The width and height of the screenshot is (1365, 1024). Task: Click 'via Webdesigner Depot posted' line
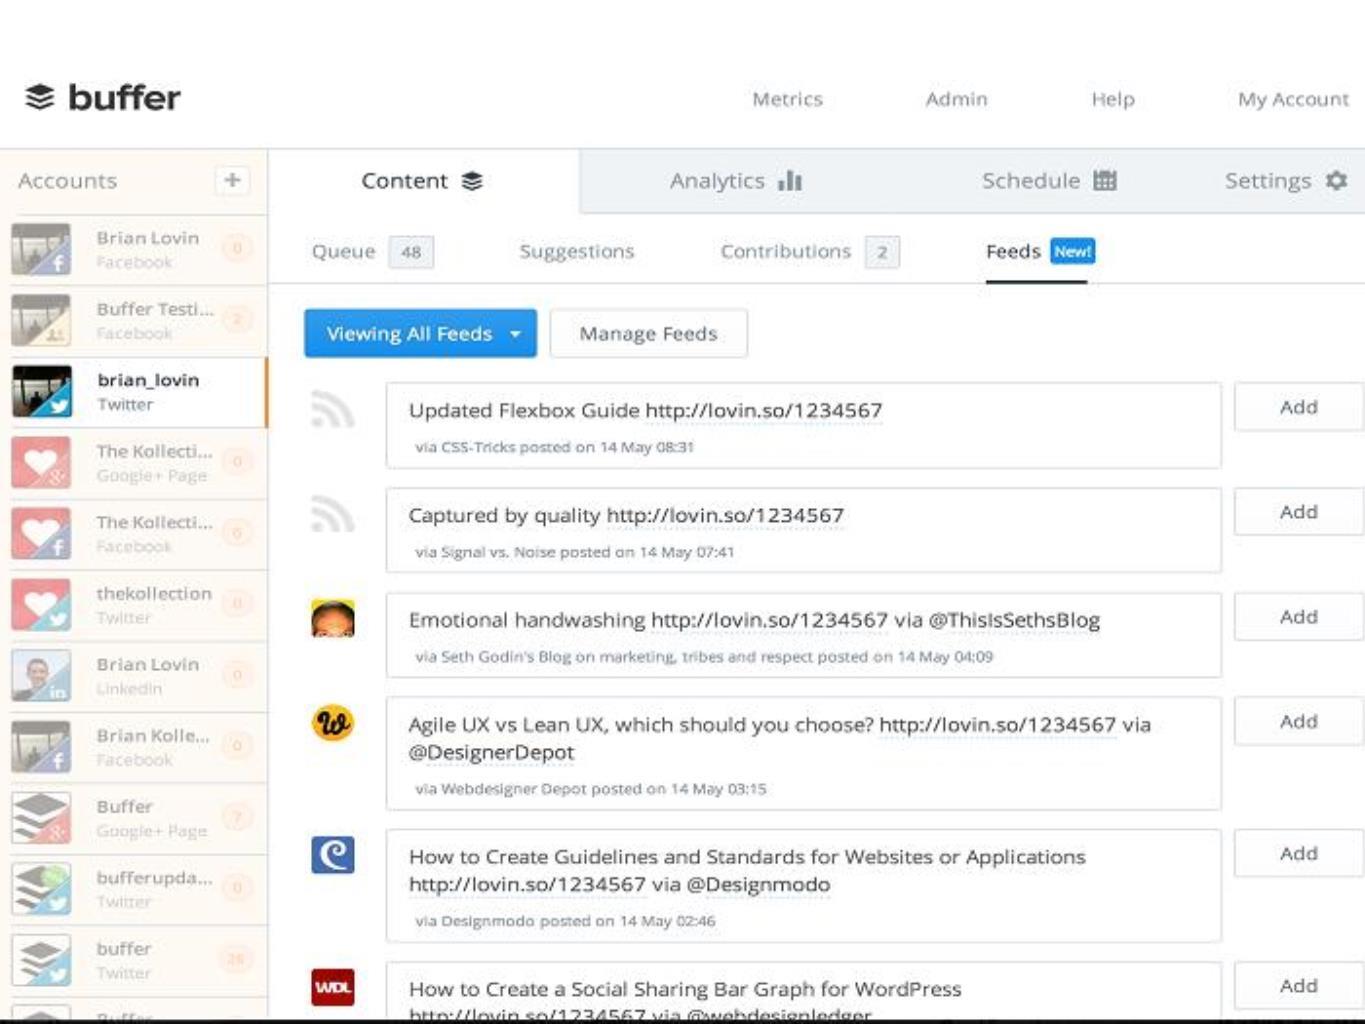(590, 789)
